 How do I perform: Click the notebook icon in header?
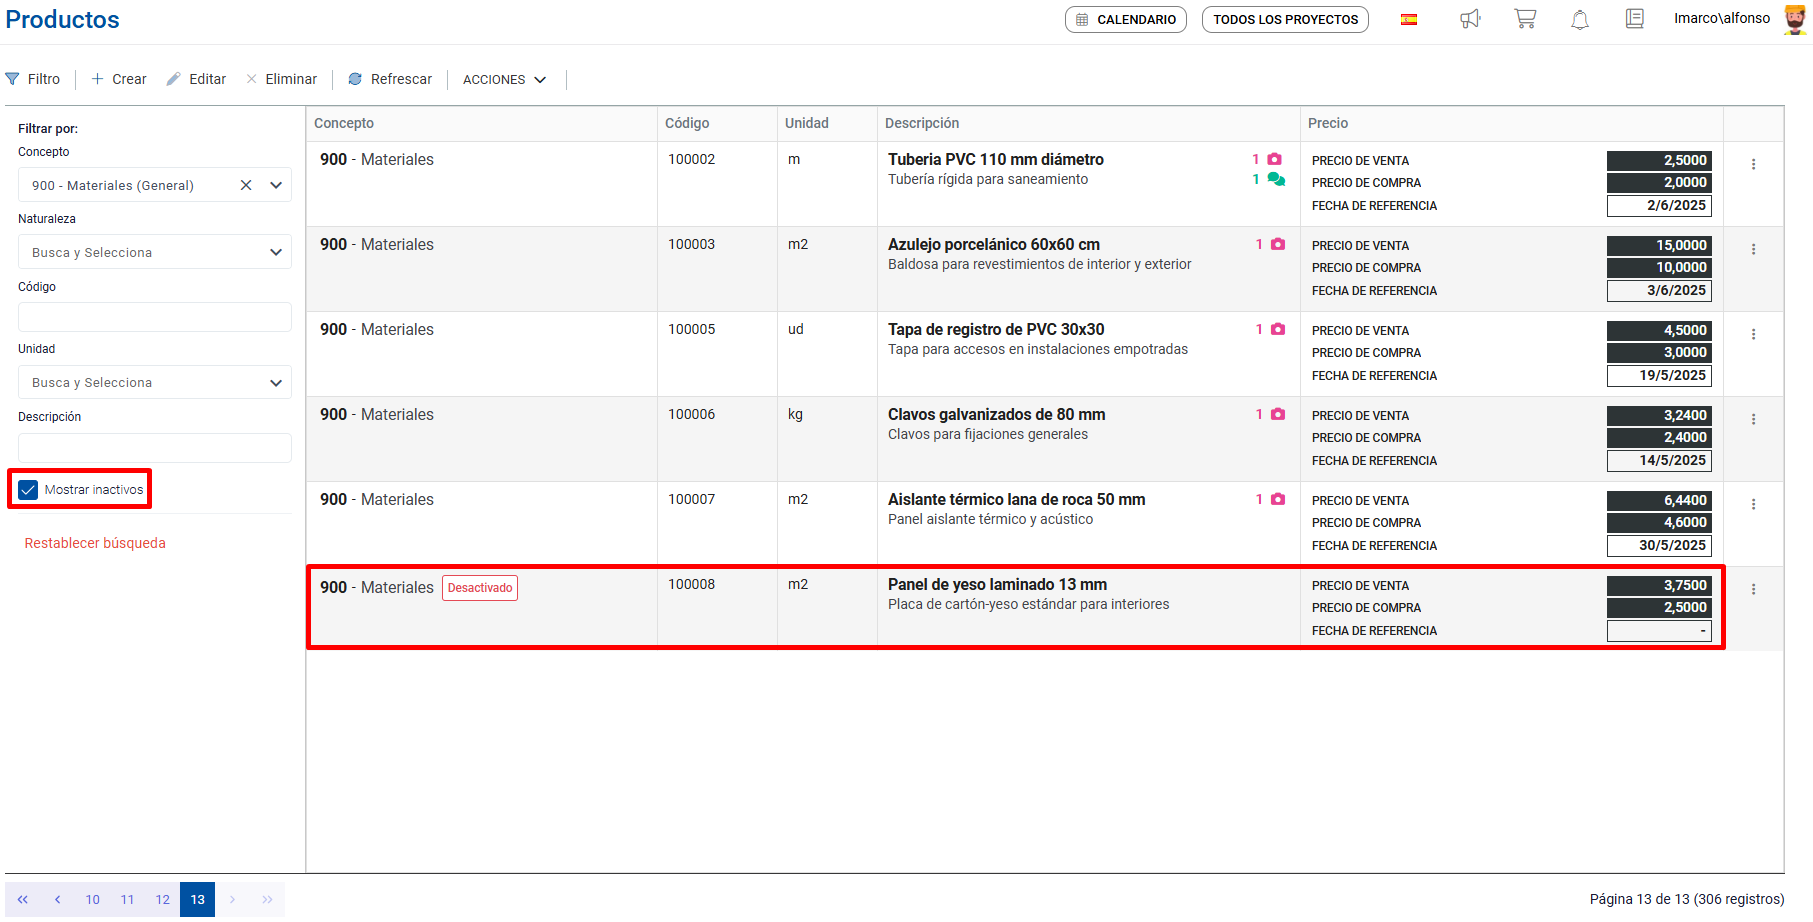coord(1635,19)
